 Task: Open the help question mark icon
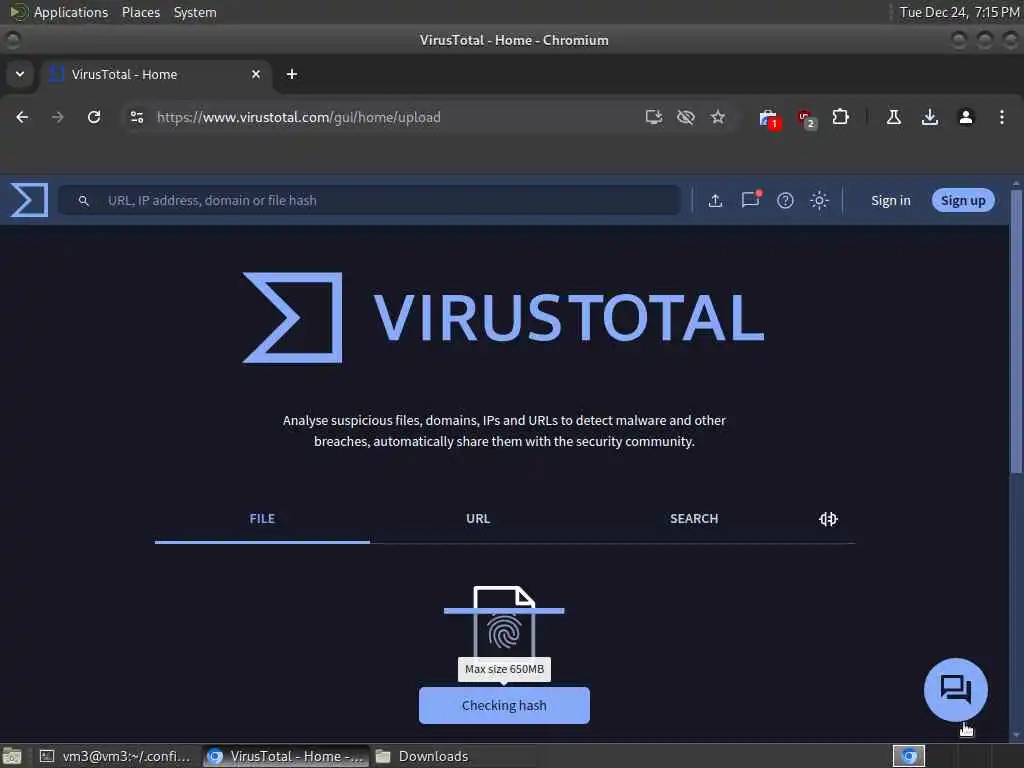(785, 200)
